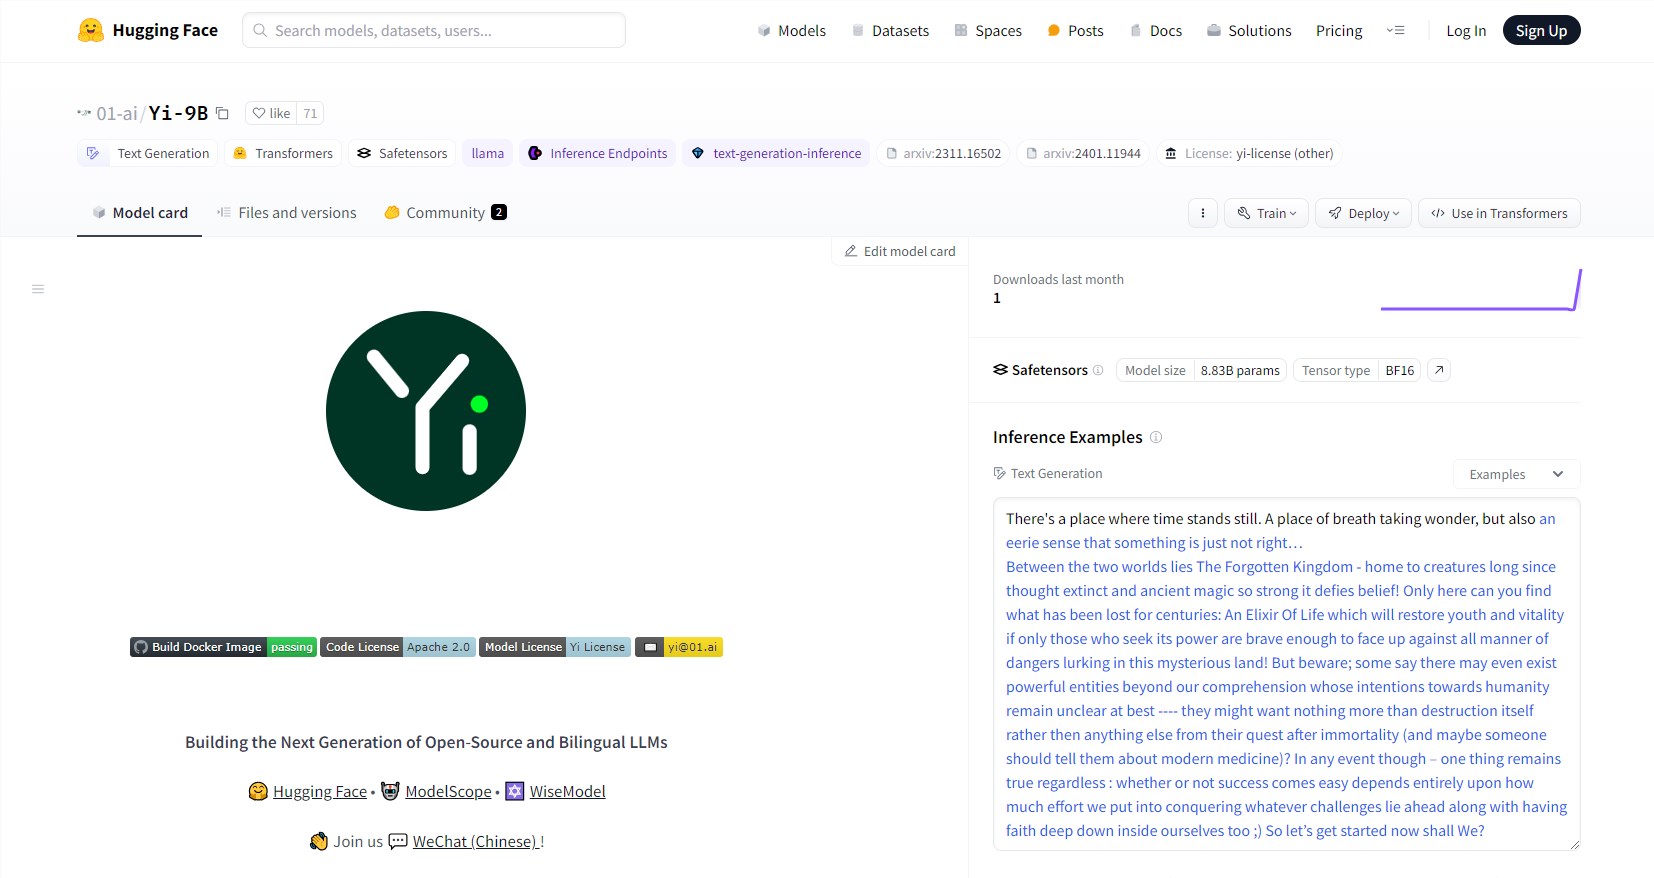Click the Model size 8.83B params badge

point(1202,370)
